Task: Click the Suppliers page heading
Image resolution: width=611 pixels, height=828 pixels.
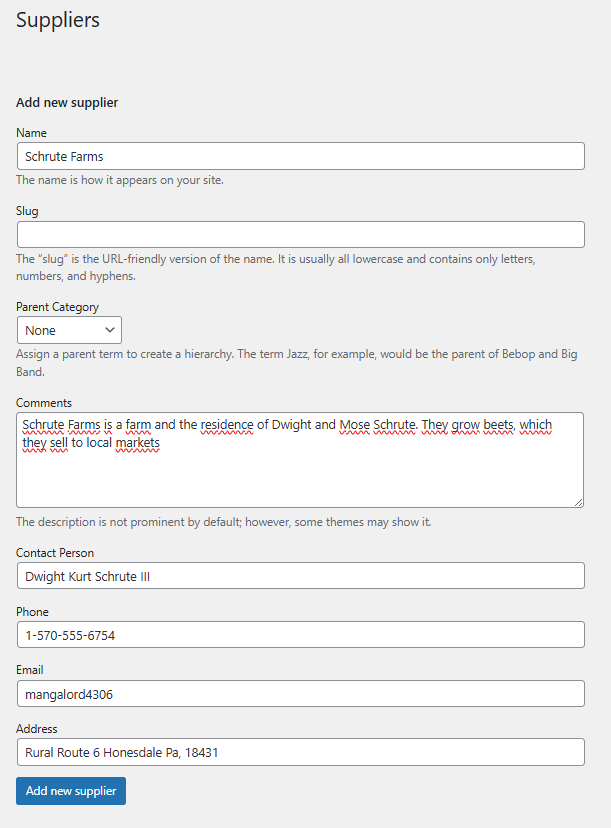Action: [x=58, y=20]
